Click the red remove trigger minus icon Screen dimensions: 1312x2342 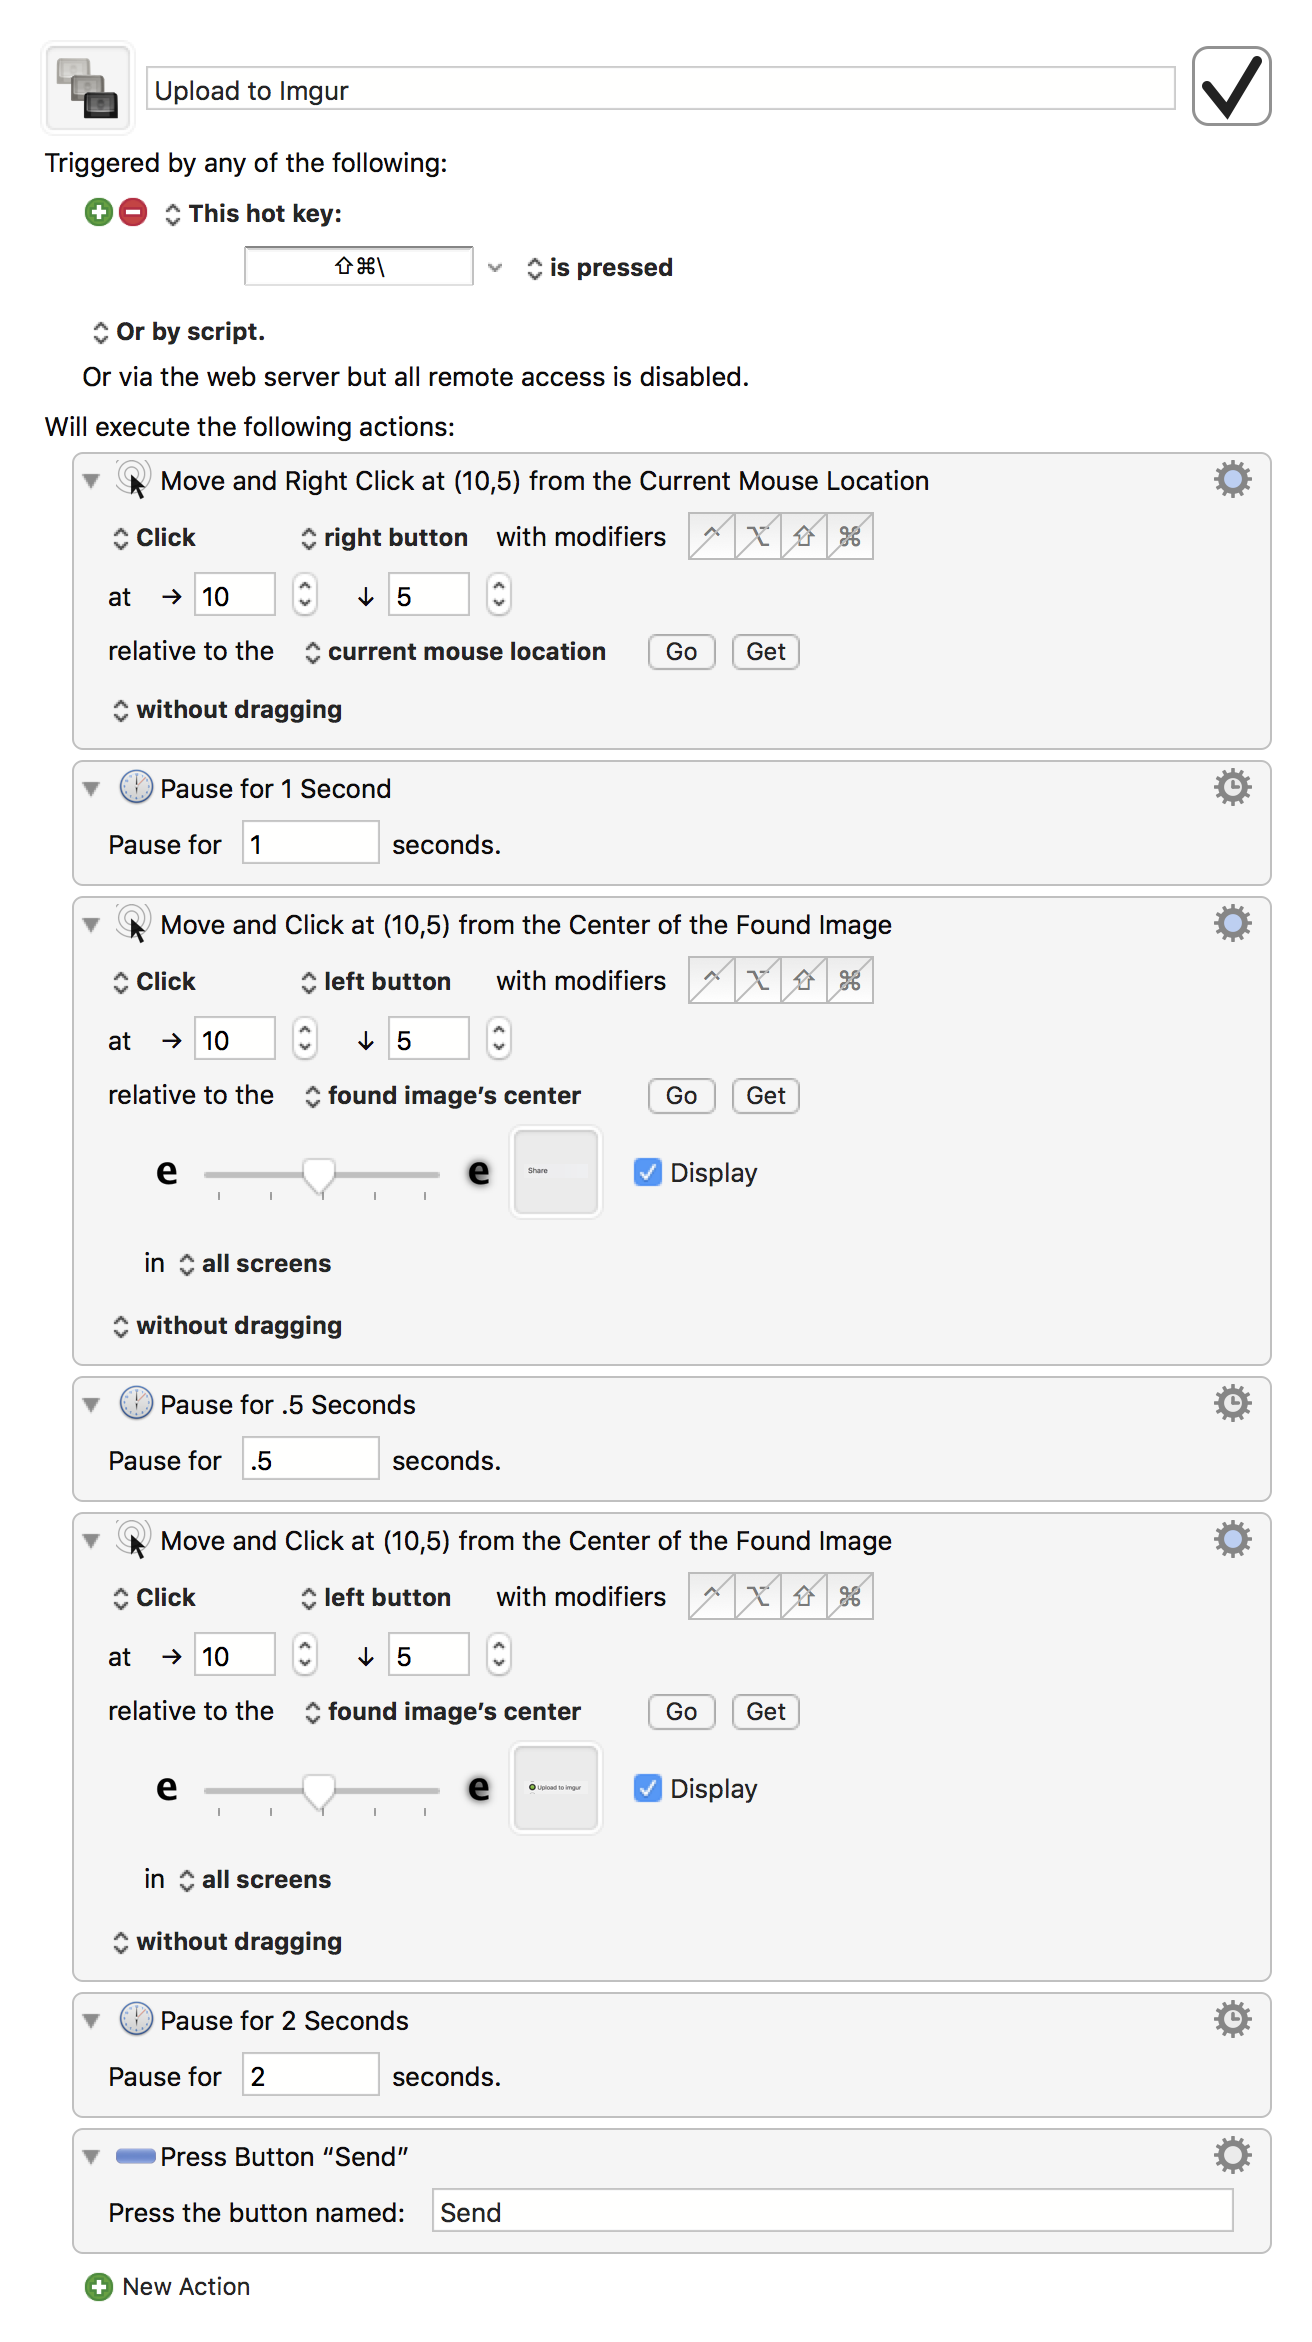point(133,212)
